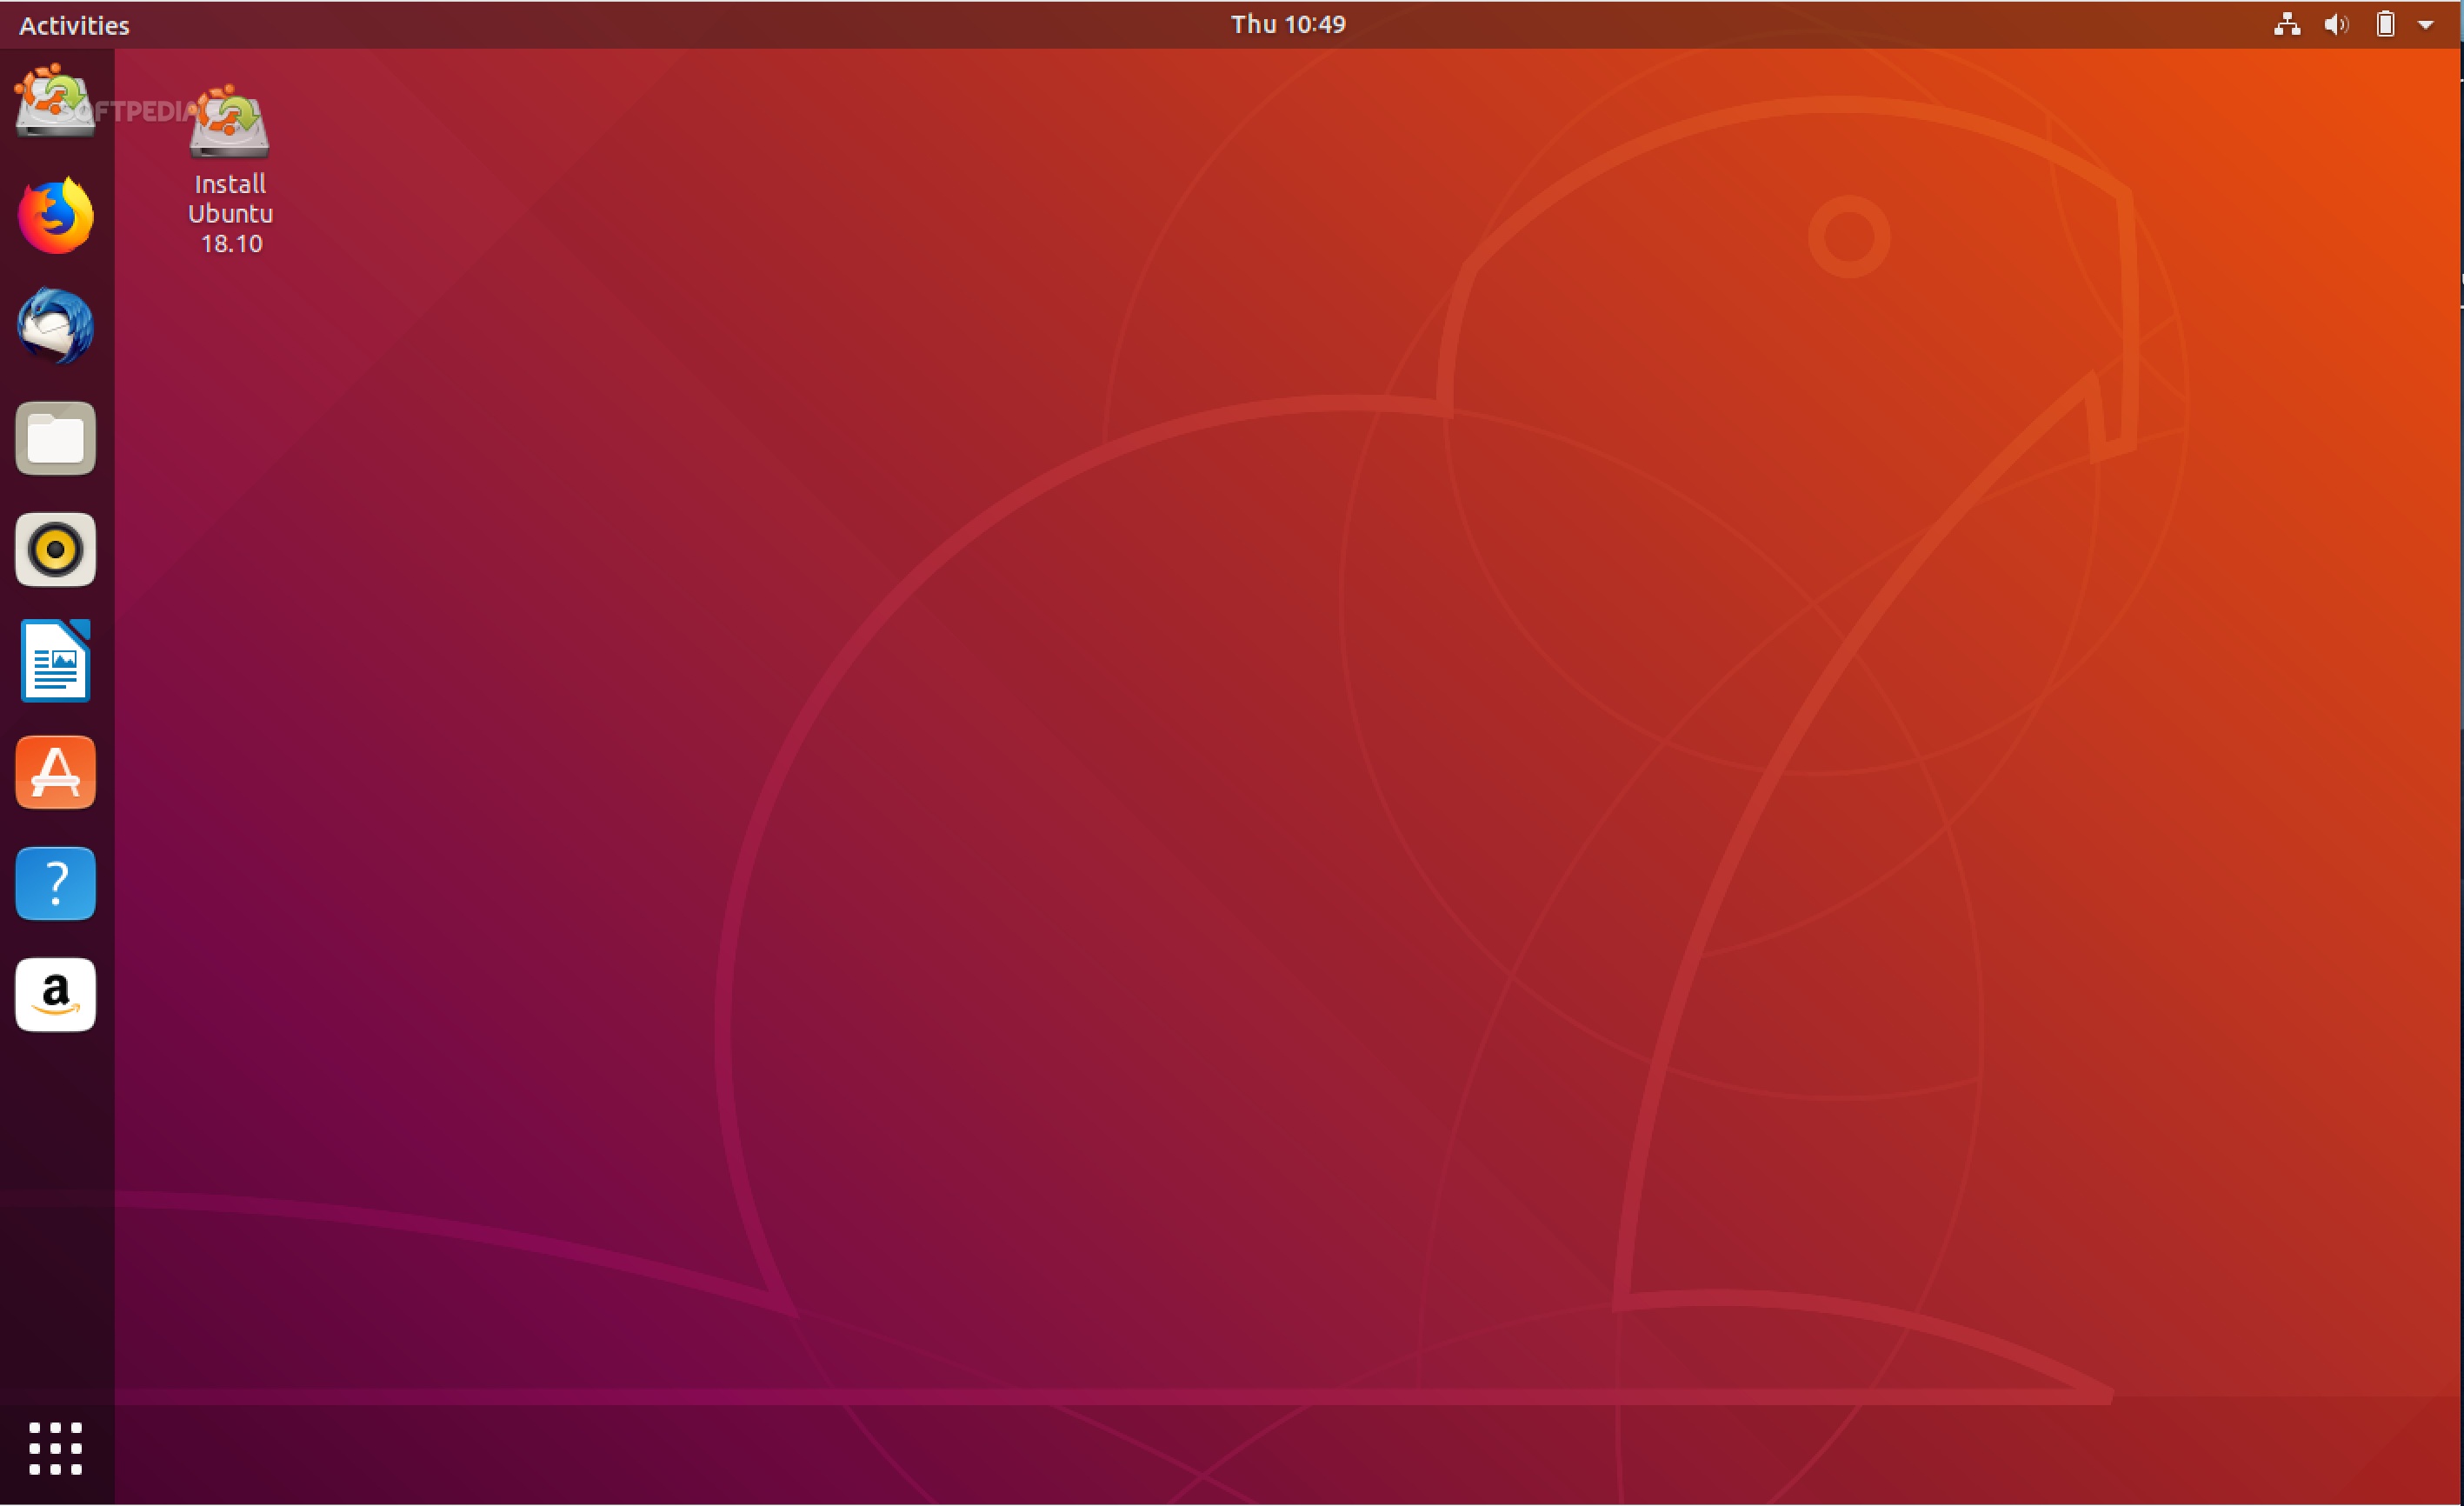Viewport: 2464px width, 1506px height.
Task: Click the Install Ubuntu 18.10 label
Action: [230, 213]
